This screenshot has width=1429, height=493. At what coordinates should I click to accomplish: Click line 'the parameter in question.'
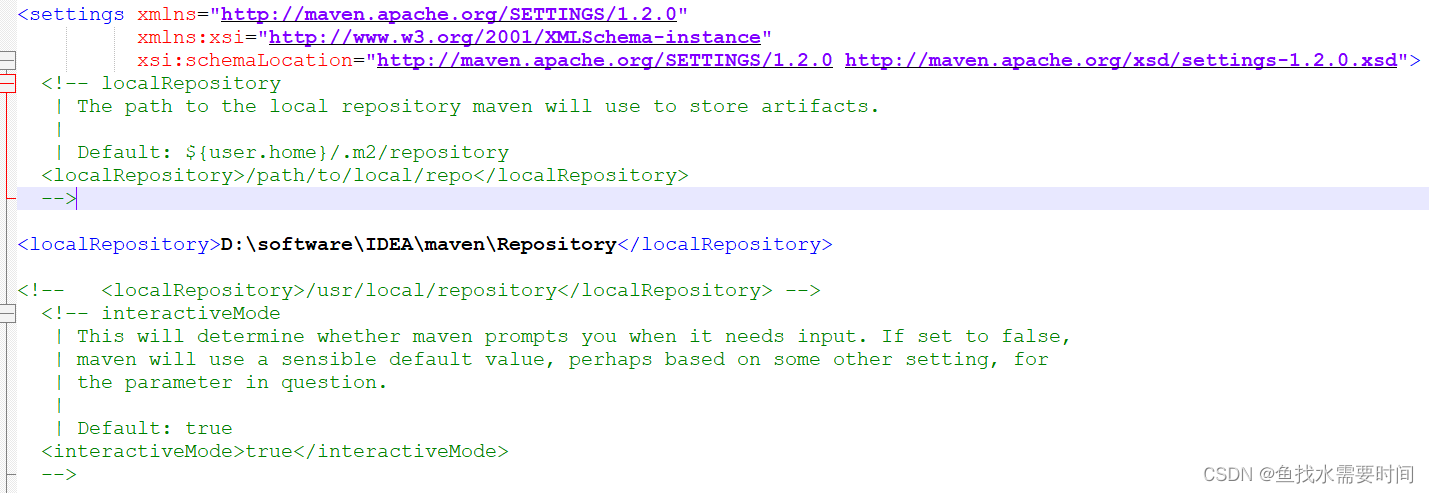click(232, 382)
